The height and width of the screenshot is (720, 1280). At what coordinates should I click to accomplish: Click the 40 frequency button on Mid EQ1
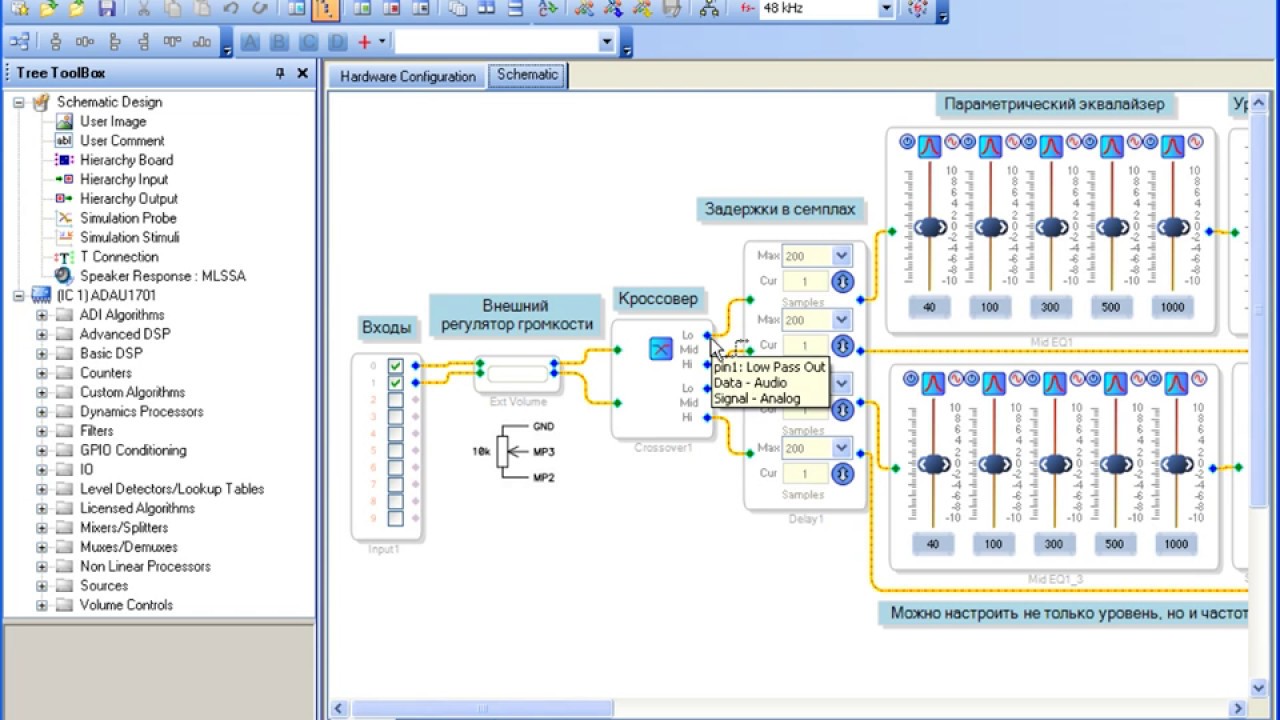pyautogui.click(x=929, y=307)
